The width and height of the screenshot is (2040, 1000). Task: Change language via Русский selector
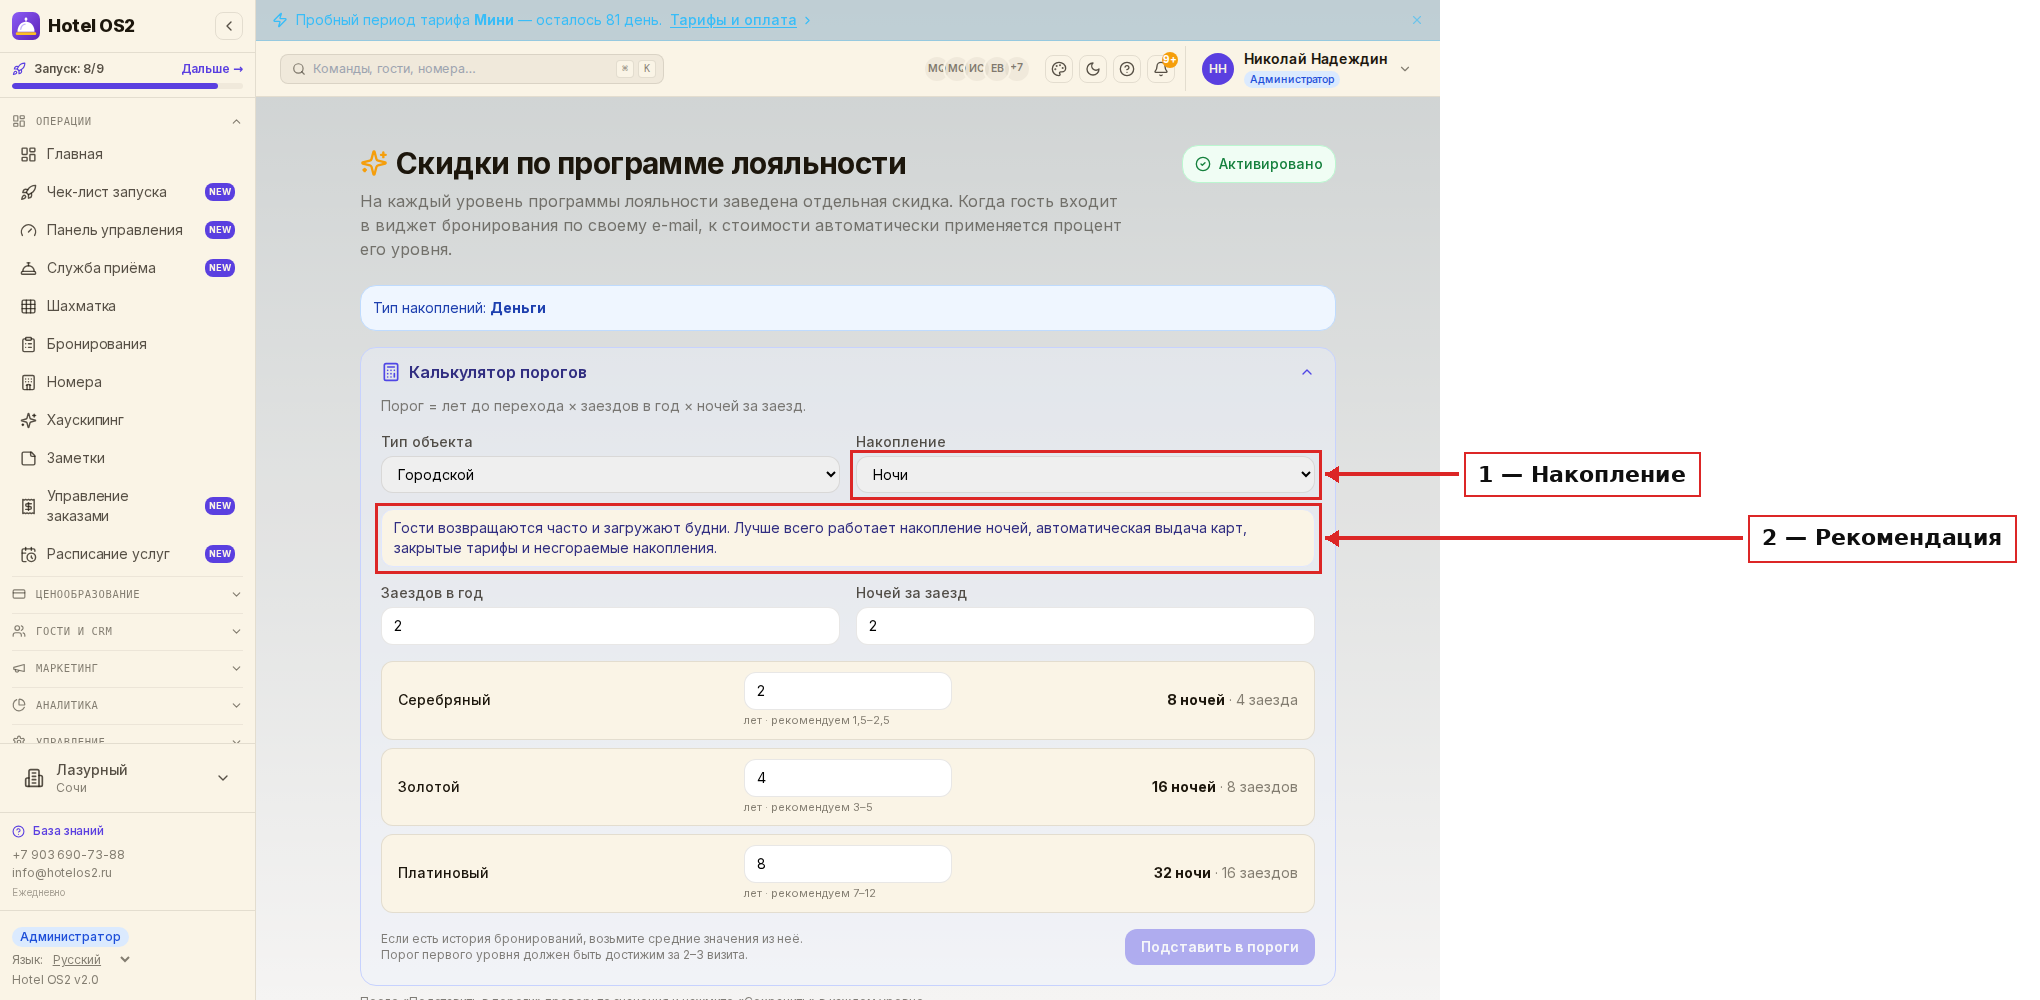91,960
